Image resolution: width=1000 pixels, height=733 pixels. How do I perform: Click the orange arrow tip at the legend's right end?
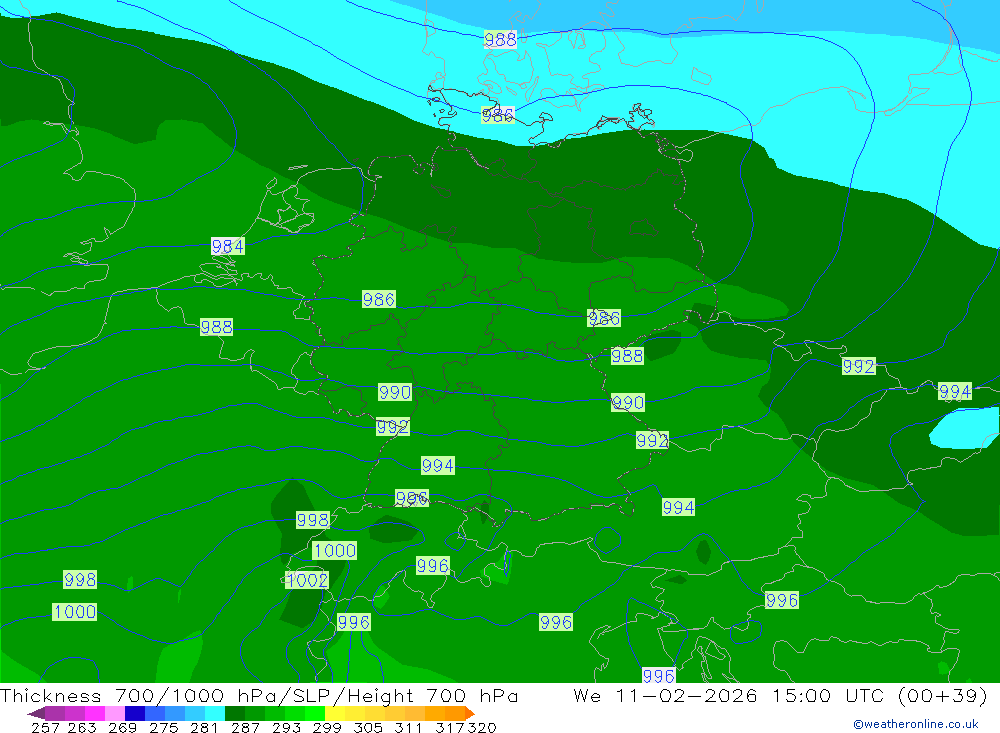[470, 713]
